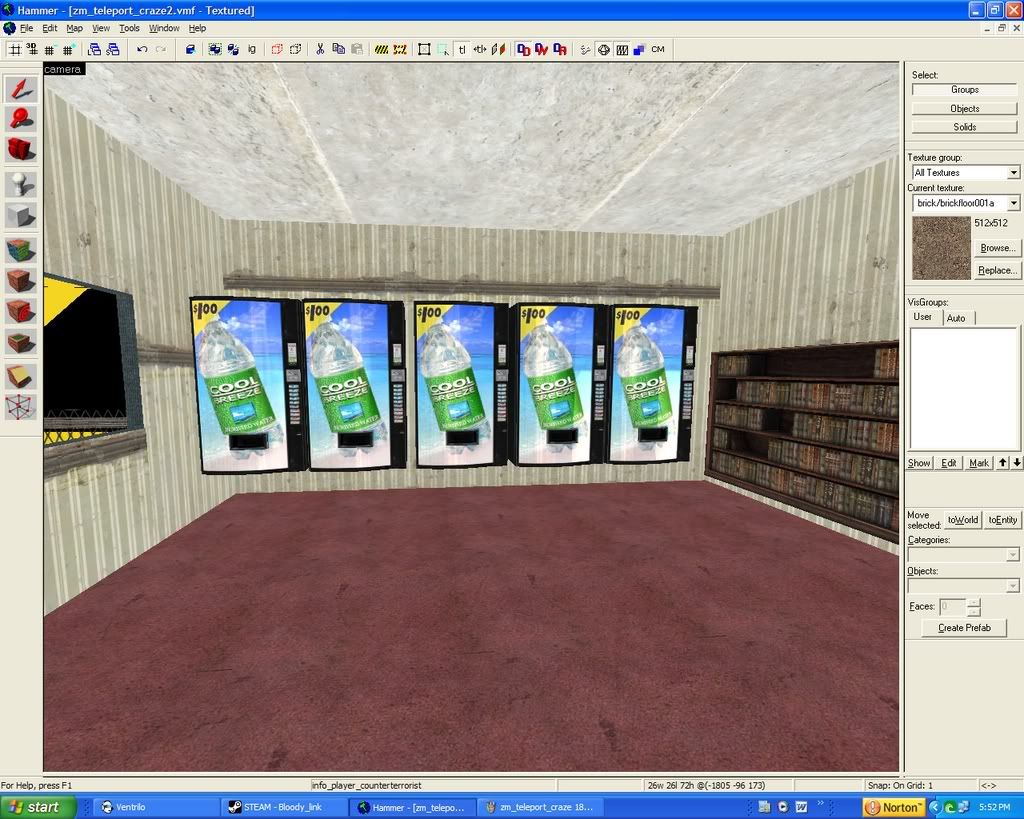Image resolution: width=1024 pixels, height=819 pixels.
Task: Toggle texture lock tl button
Action: pos(462,49)
